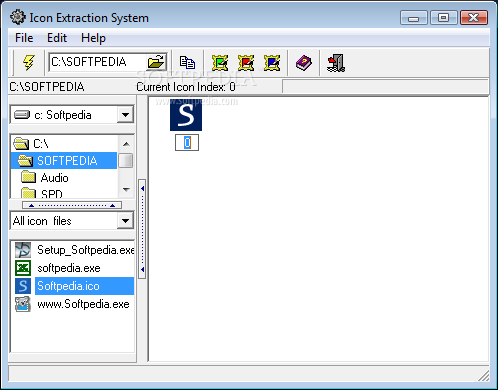The image size is (498, 390).
Task: Open the Edit menu
Action: [57, 38]
